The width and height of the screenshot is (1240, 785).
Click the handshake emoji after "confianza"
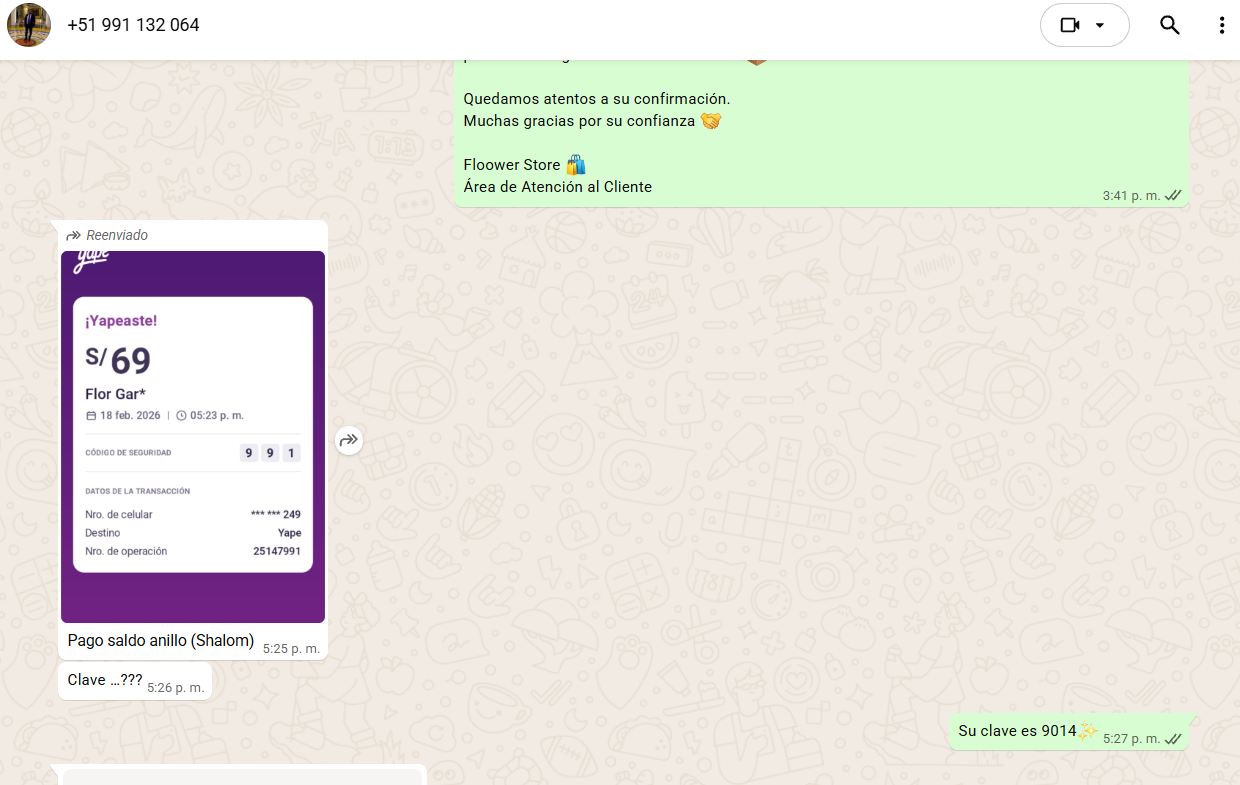[x=711, y=121]
